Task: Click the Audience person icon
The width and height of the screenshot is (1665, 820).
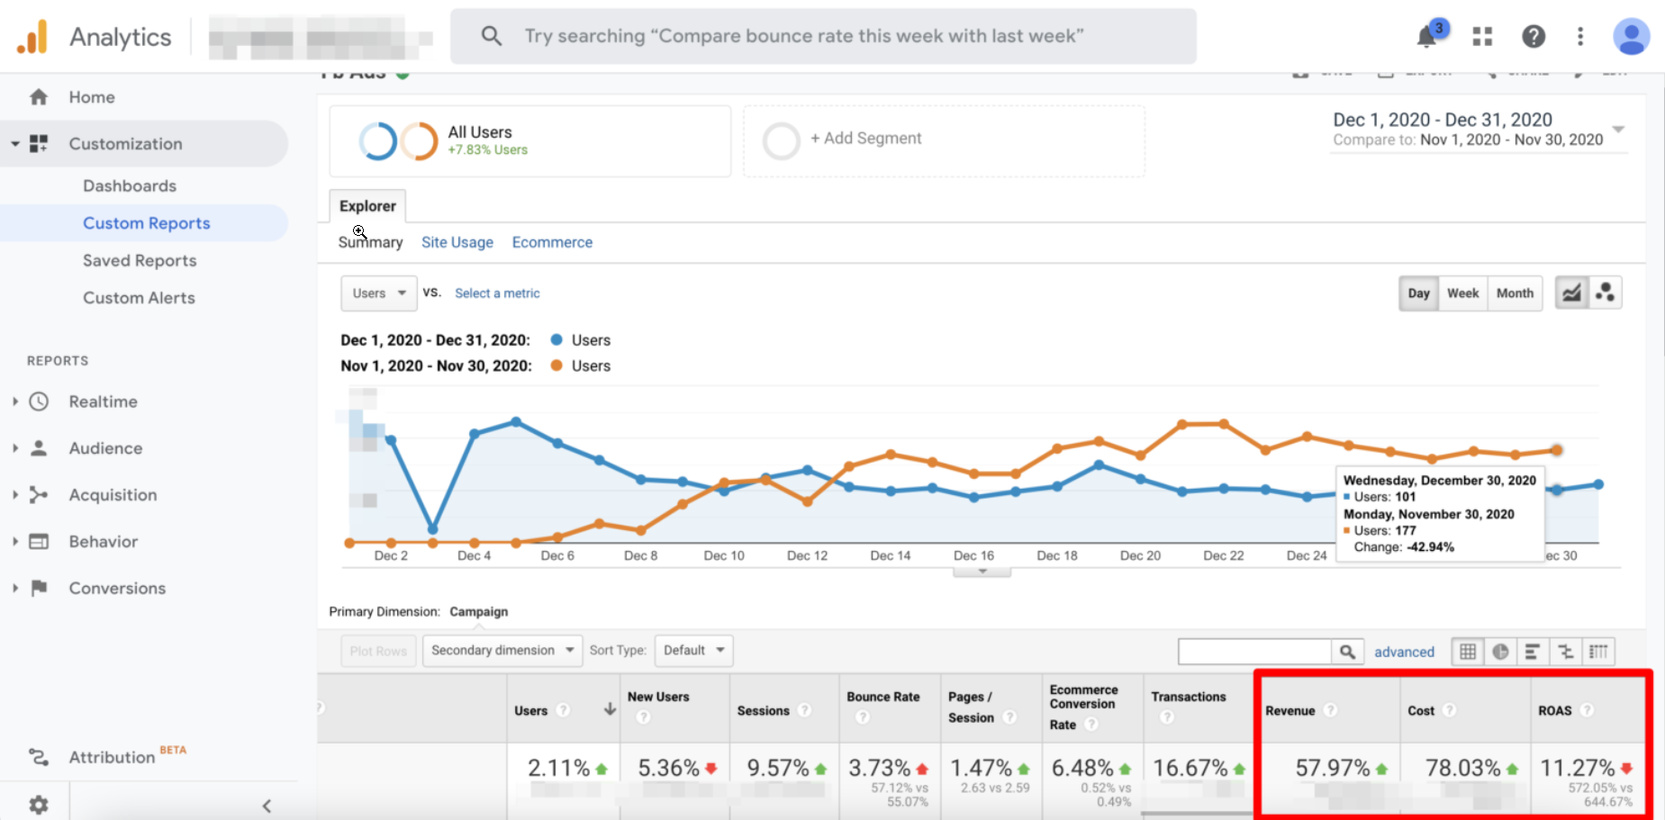Action: tap(39, 448)
